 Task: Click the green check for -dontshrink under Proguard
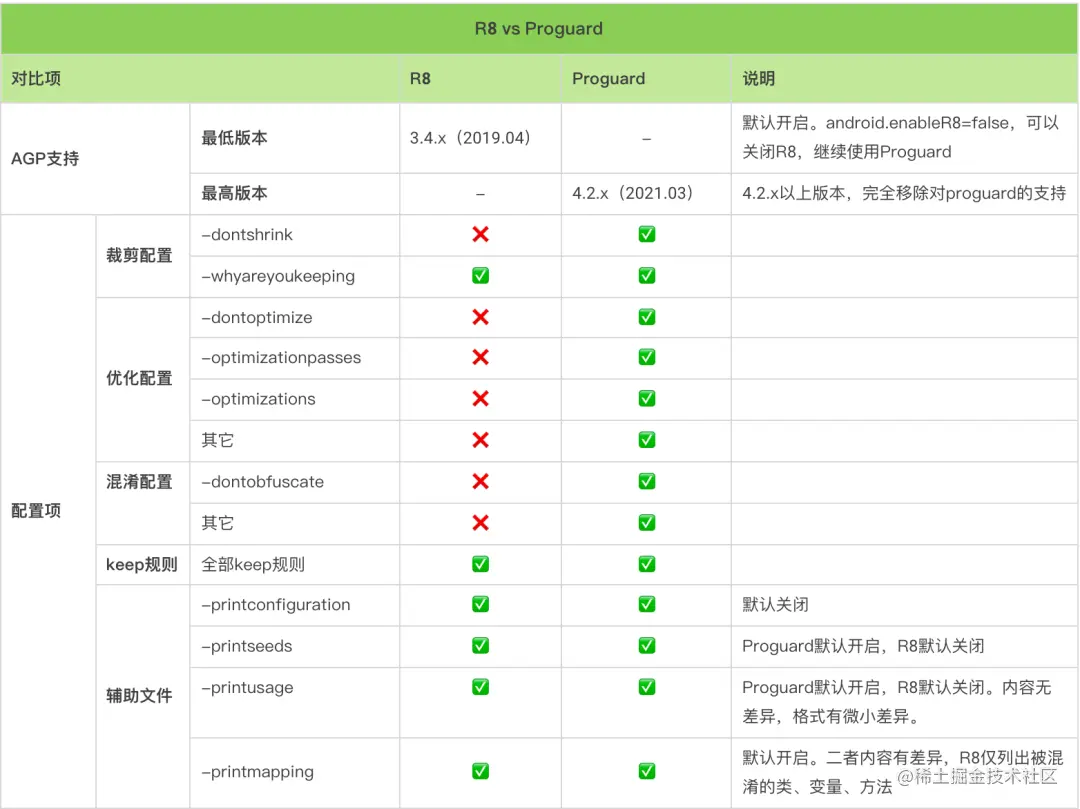pyautogui.click(x=647, y=234)
